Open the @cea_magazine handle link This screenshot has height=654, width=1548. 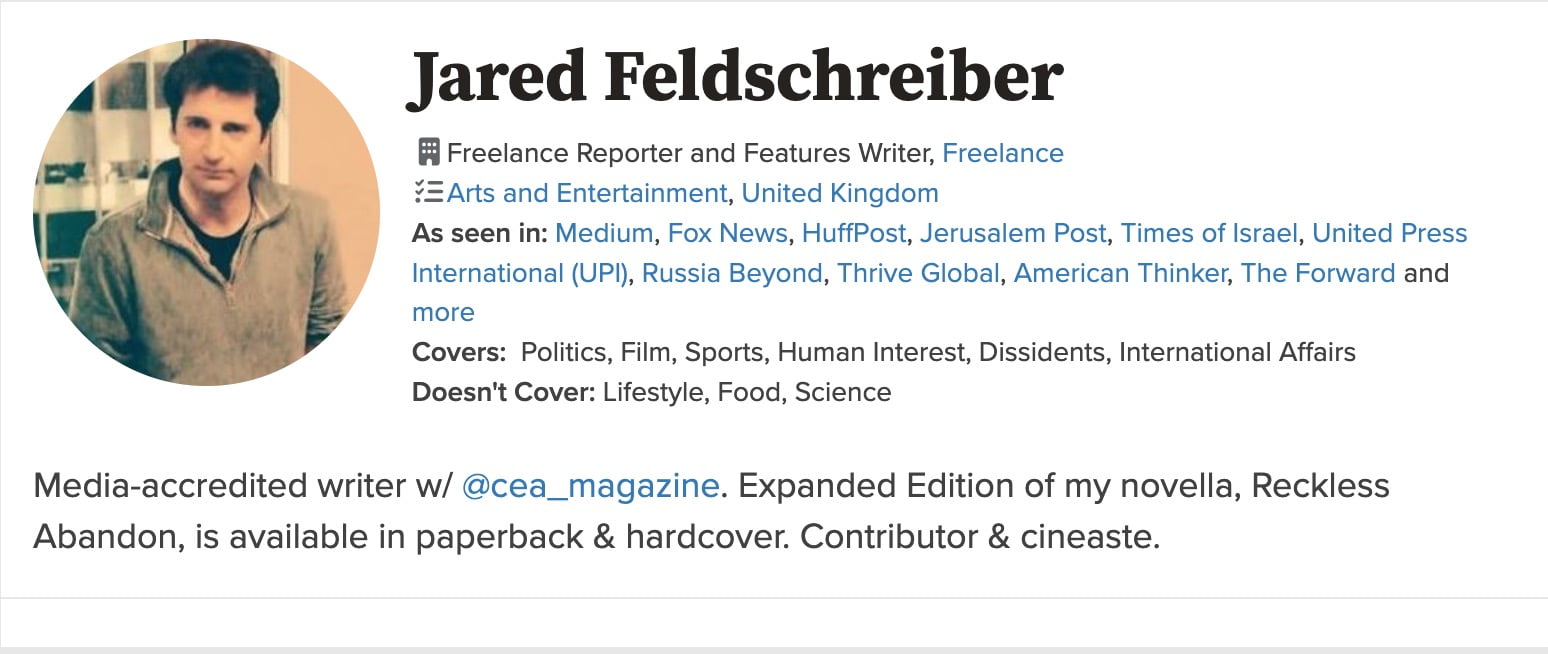tap(590, 486)
